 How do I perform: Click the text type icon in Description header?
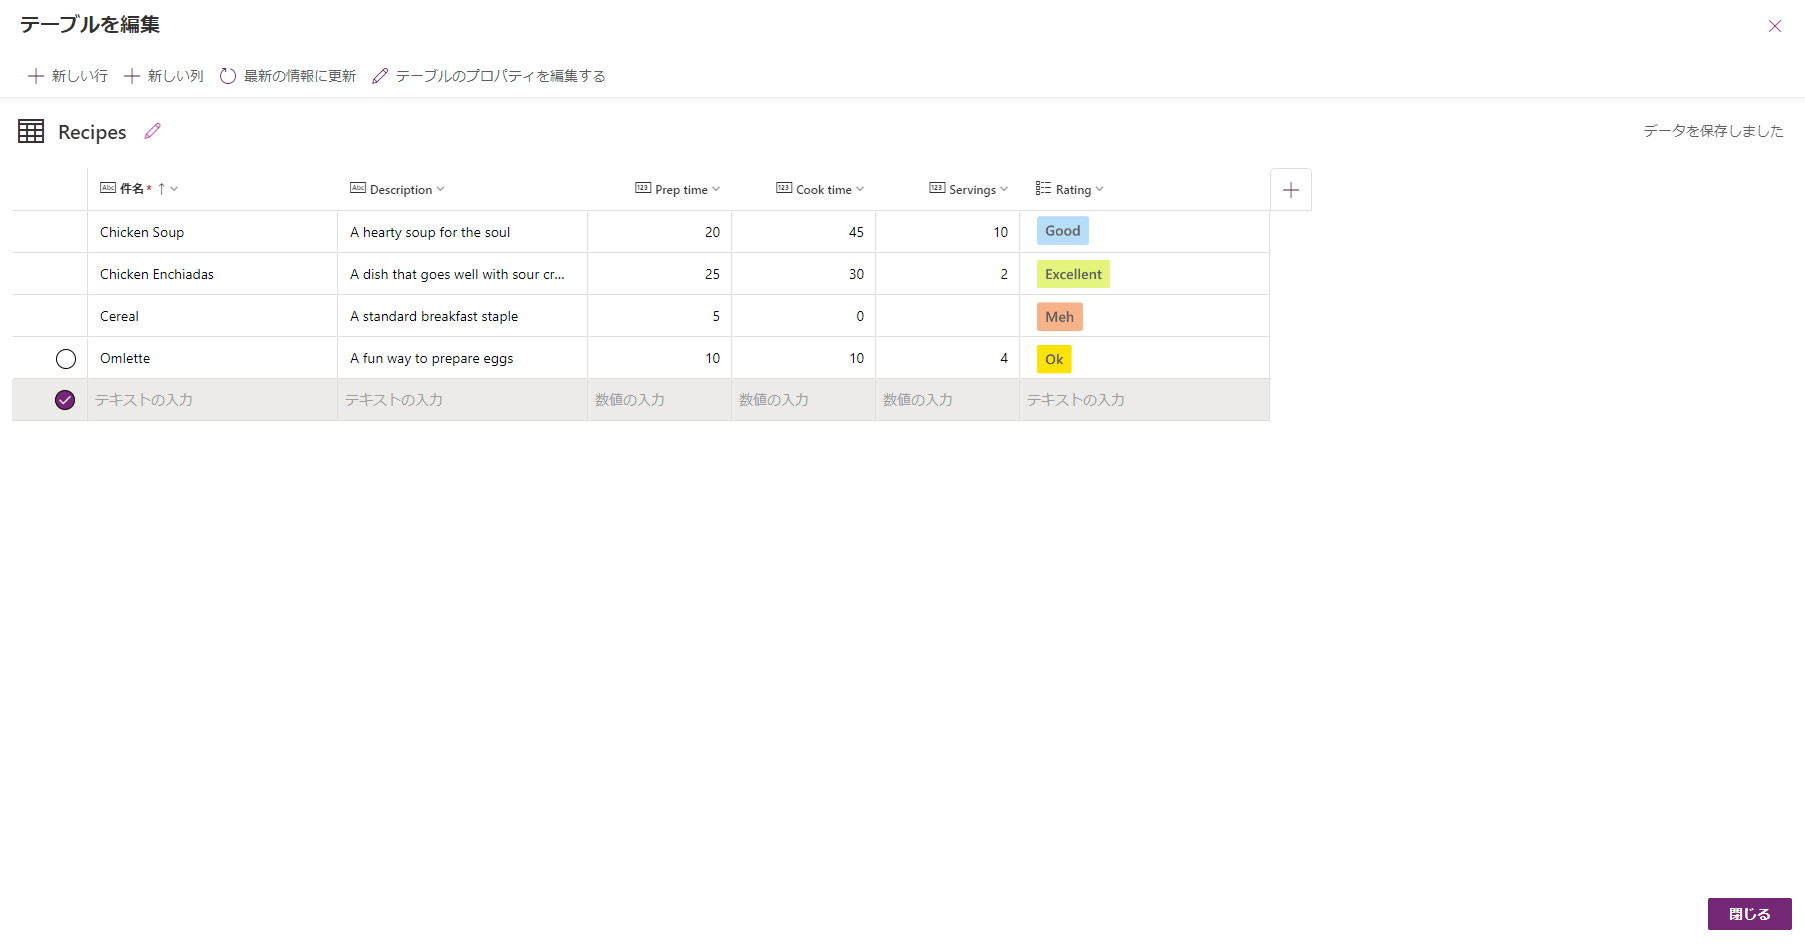[x=358, y=188]
